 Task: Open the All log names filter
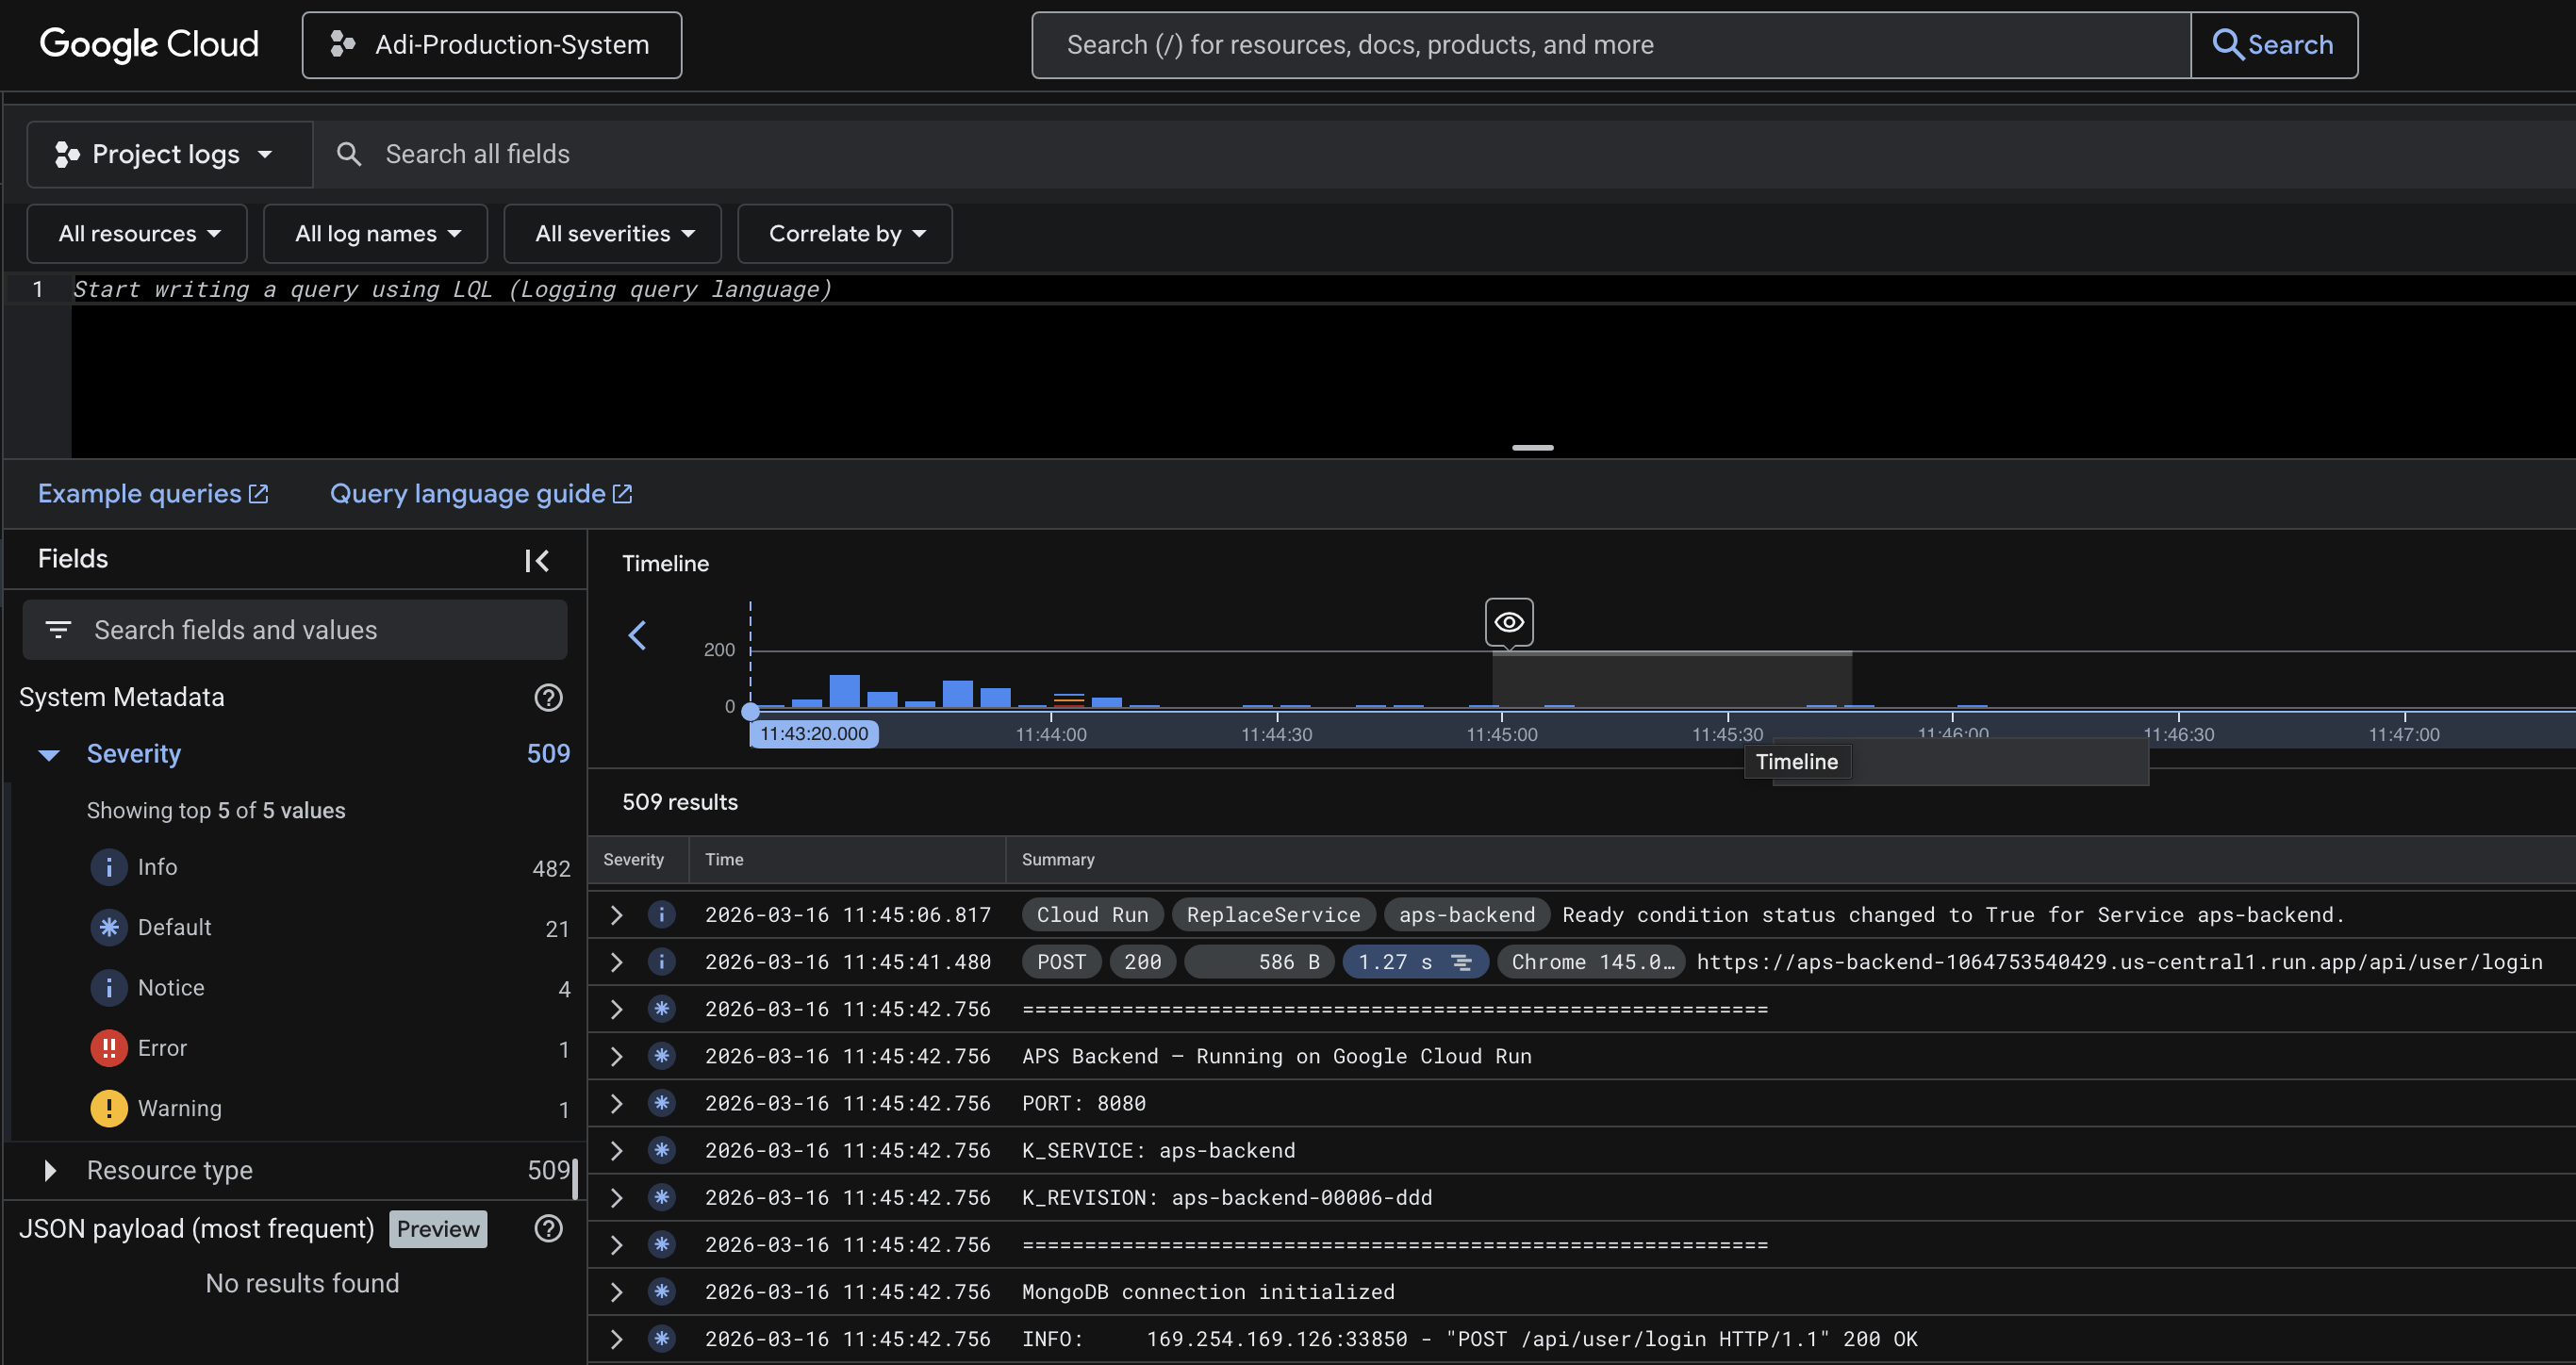click(x=375, y=234)
